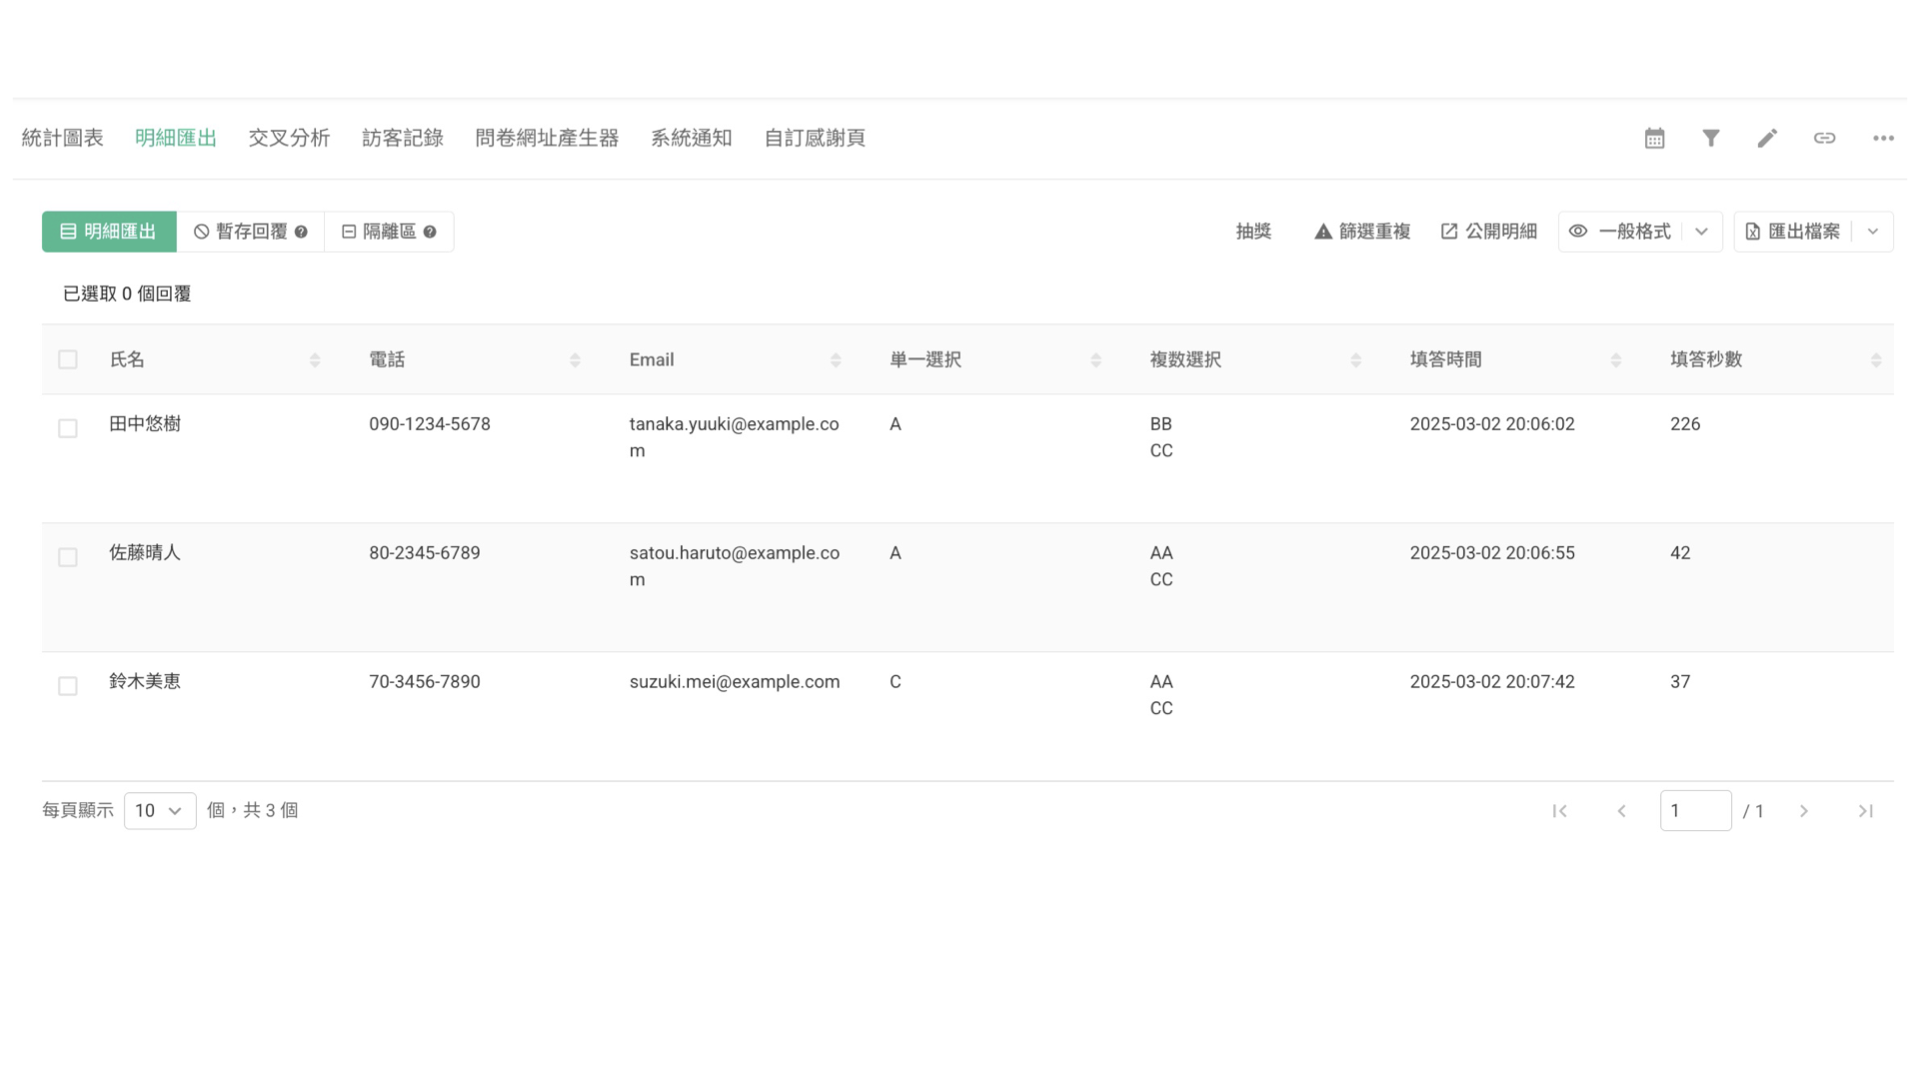Check the box for 佐藤晴人 row

(68, 557)
